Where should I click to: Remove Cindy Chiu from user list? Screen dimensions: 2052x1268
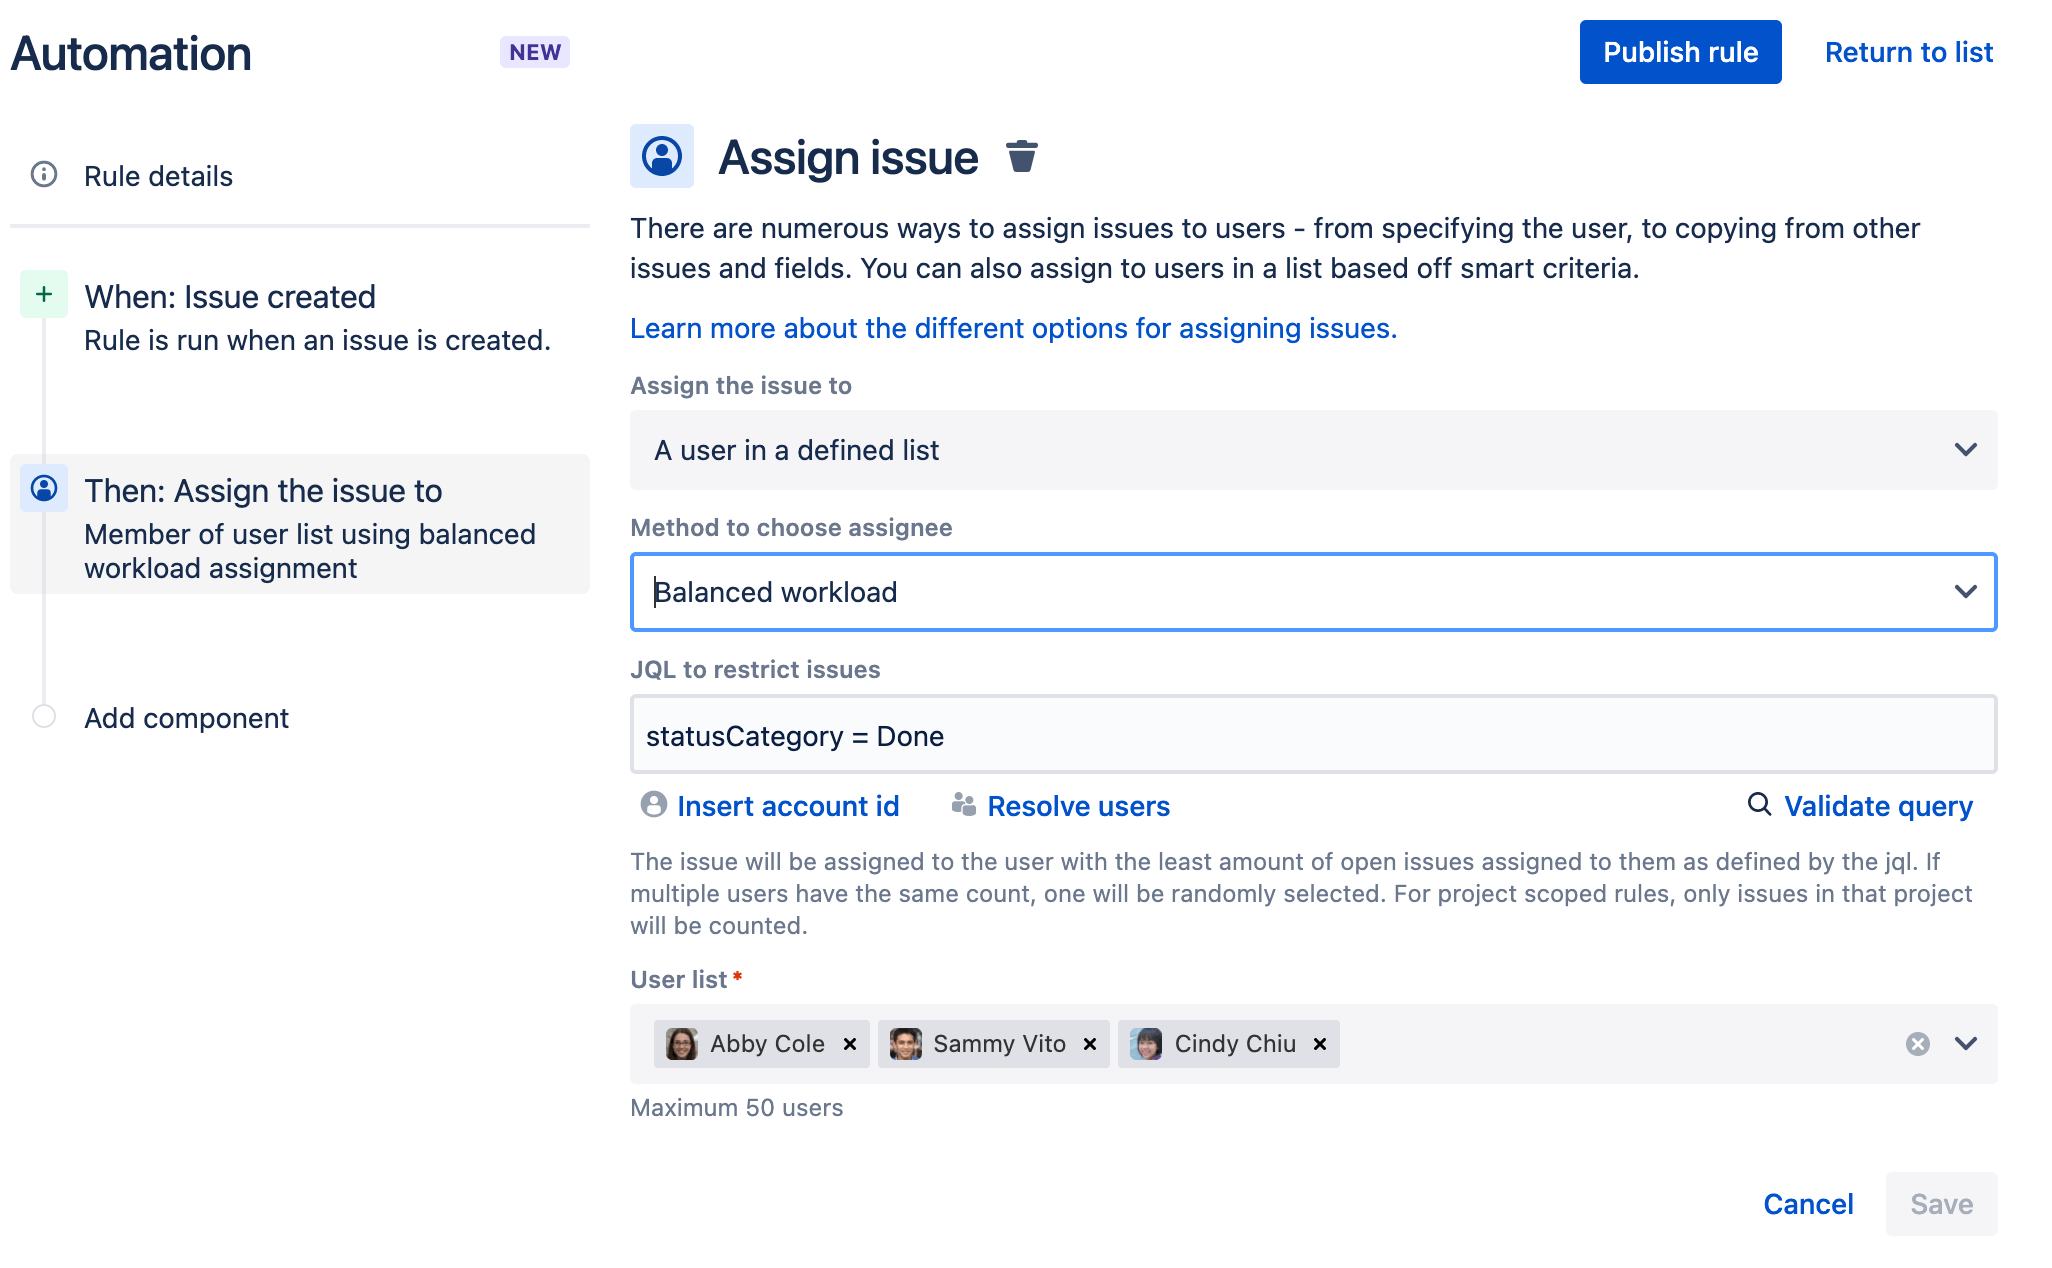pos(1319,1044)
